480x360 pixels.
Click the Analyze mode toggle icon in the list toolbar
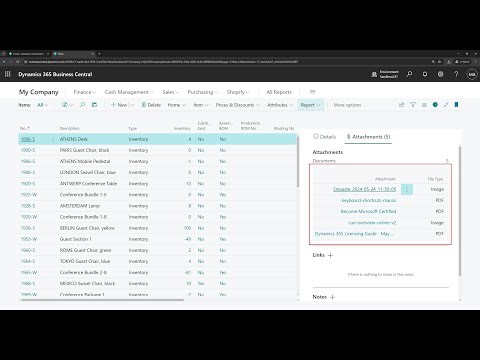(x=67, y=105)
